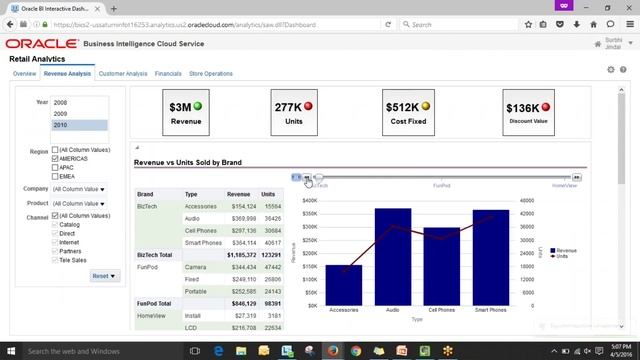Toggle the Tele Sales channel checkbox

click(55, 260)
